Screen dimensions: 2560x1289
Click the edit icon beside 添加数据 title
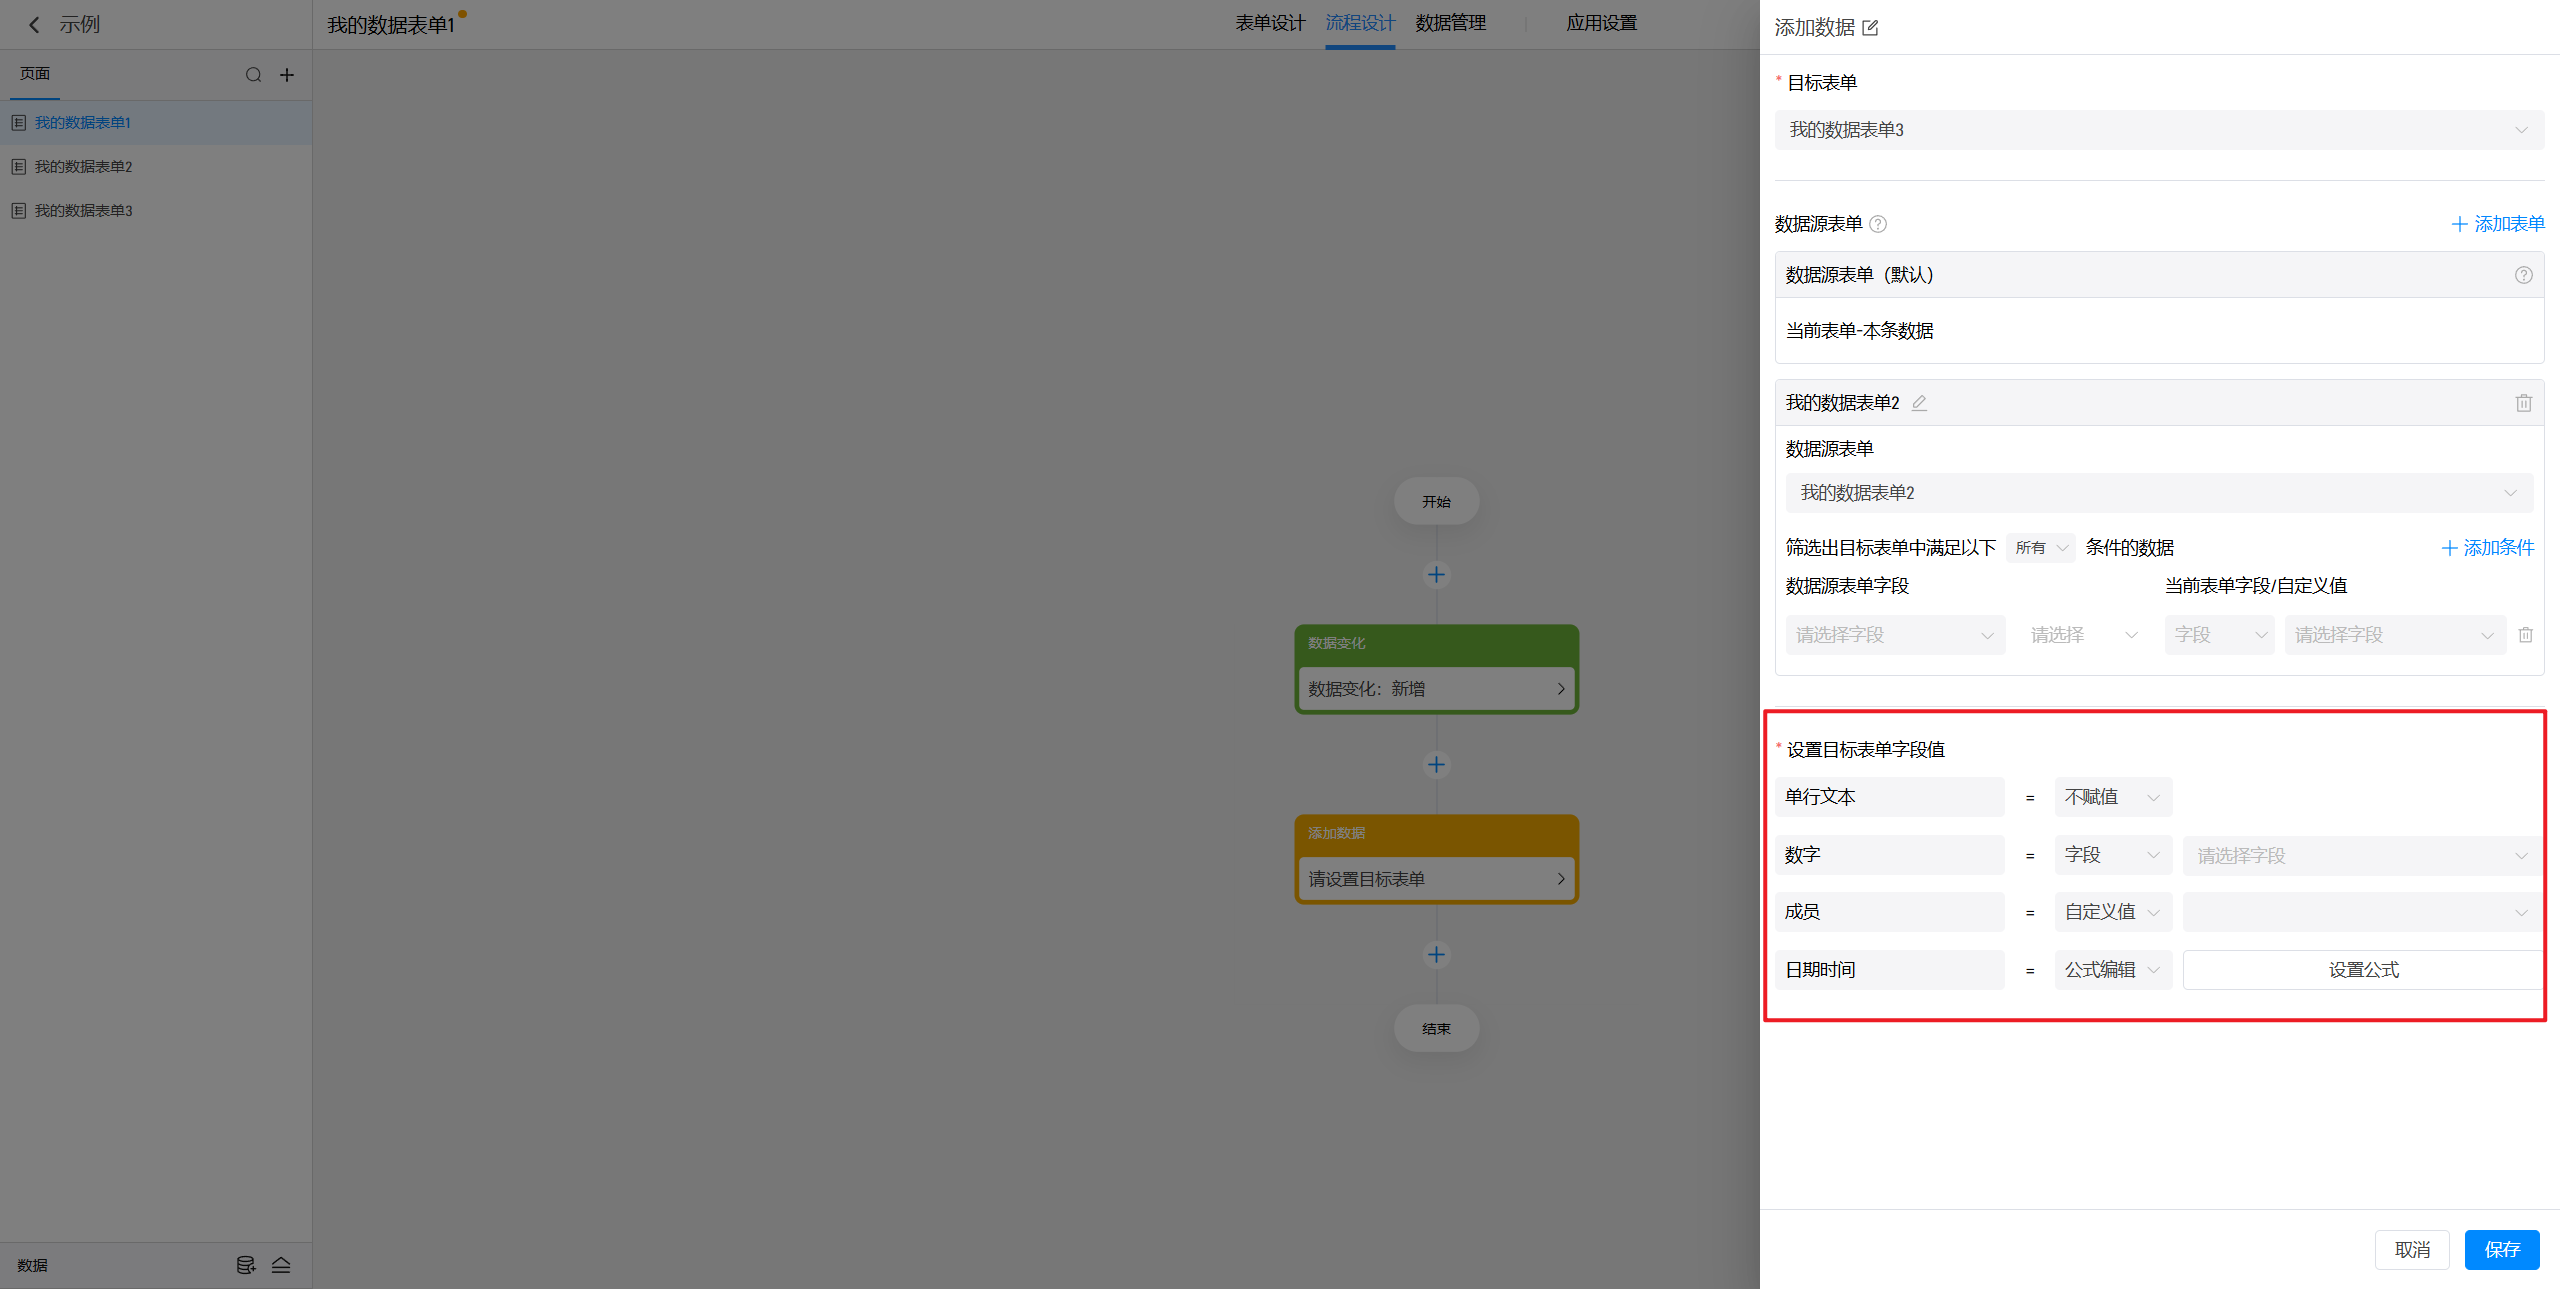(1870, 28)
